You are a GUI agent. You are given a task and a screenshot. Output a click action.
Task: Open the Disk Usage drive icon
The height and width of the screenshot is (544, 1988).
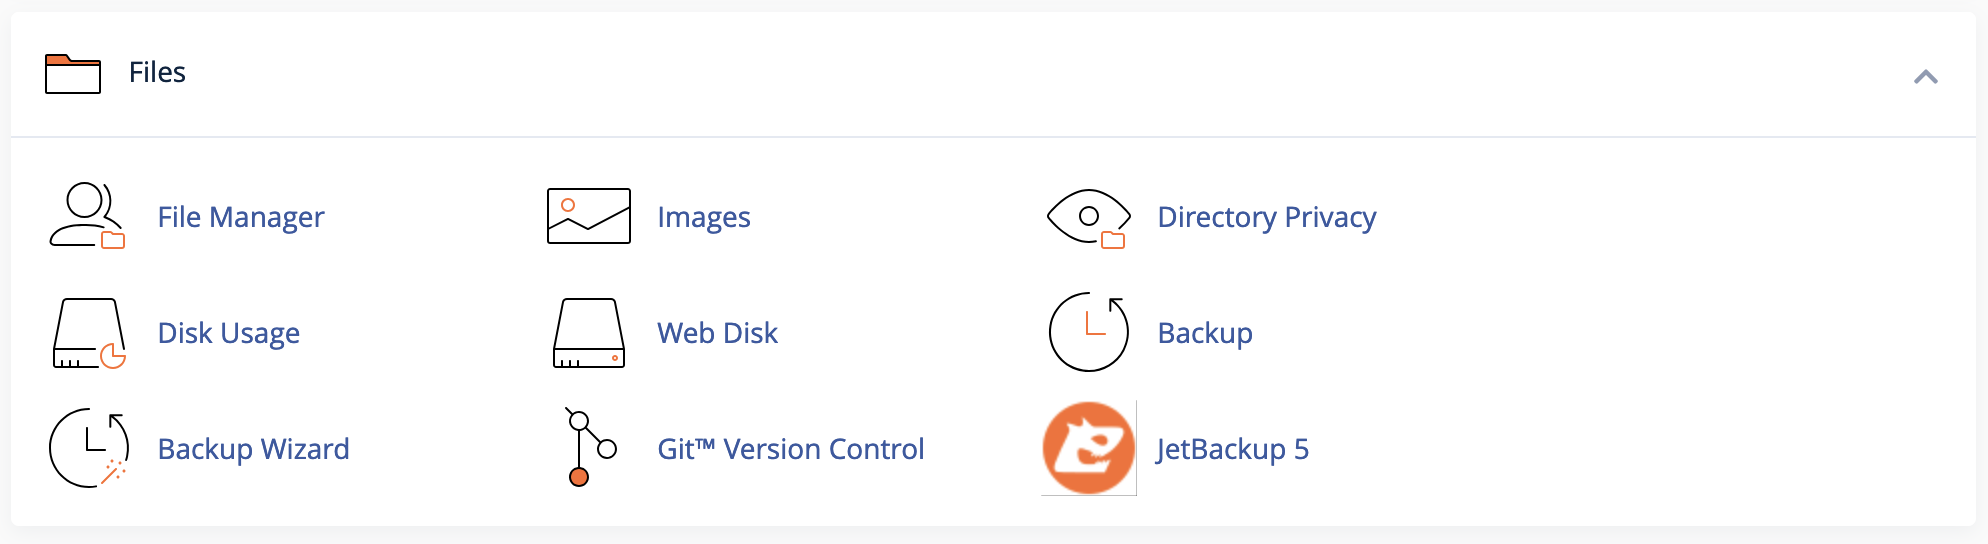[89, 333]
